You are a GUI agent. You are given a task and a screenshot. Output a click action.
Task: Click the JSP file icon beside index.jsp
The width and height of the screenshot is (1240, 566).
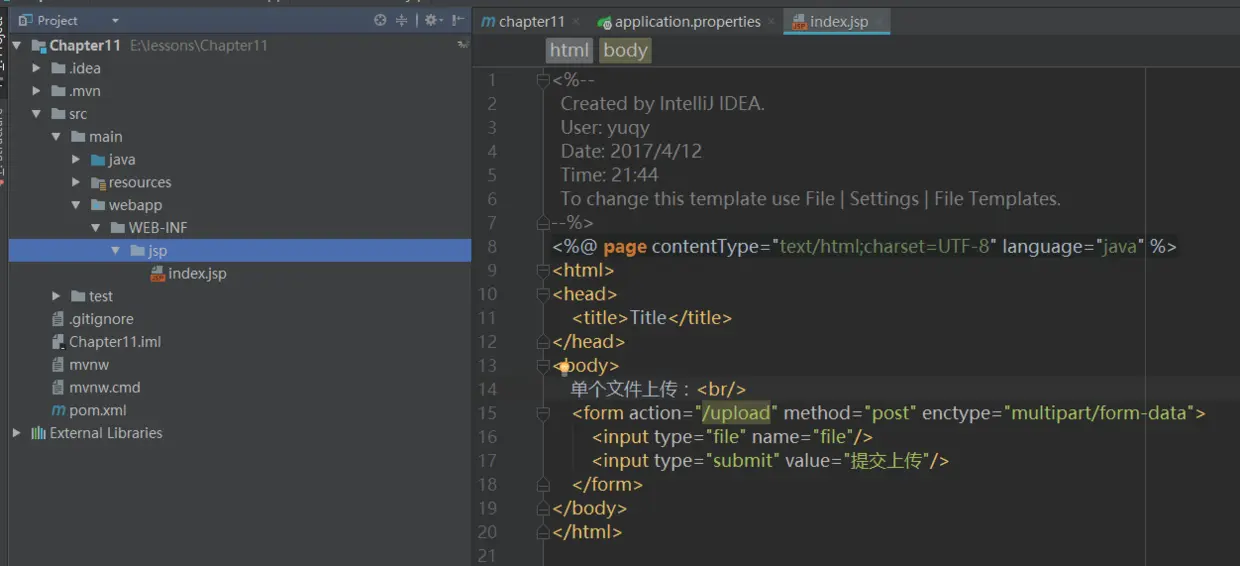158,273
